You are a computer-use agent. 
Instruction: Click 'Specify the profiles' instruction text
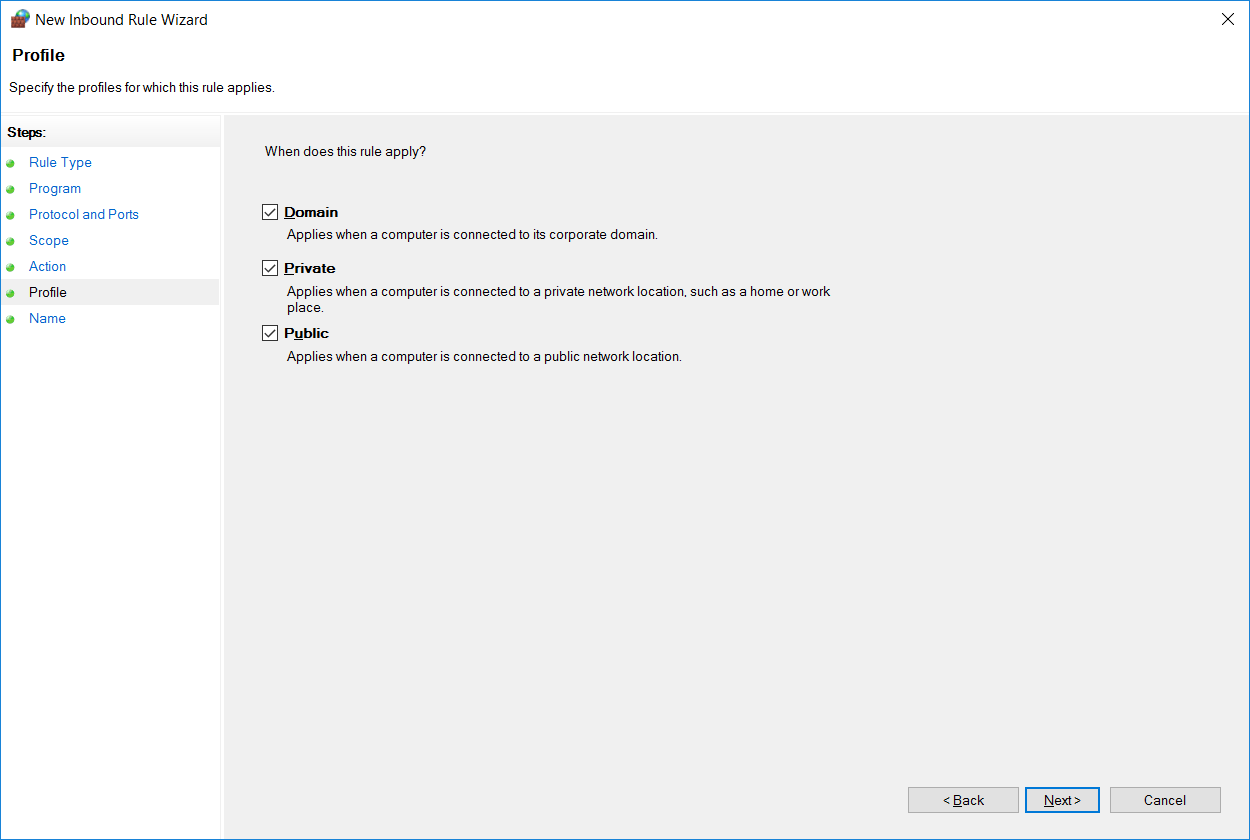click(x=142, y=87)
